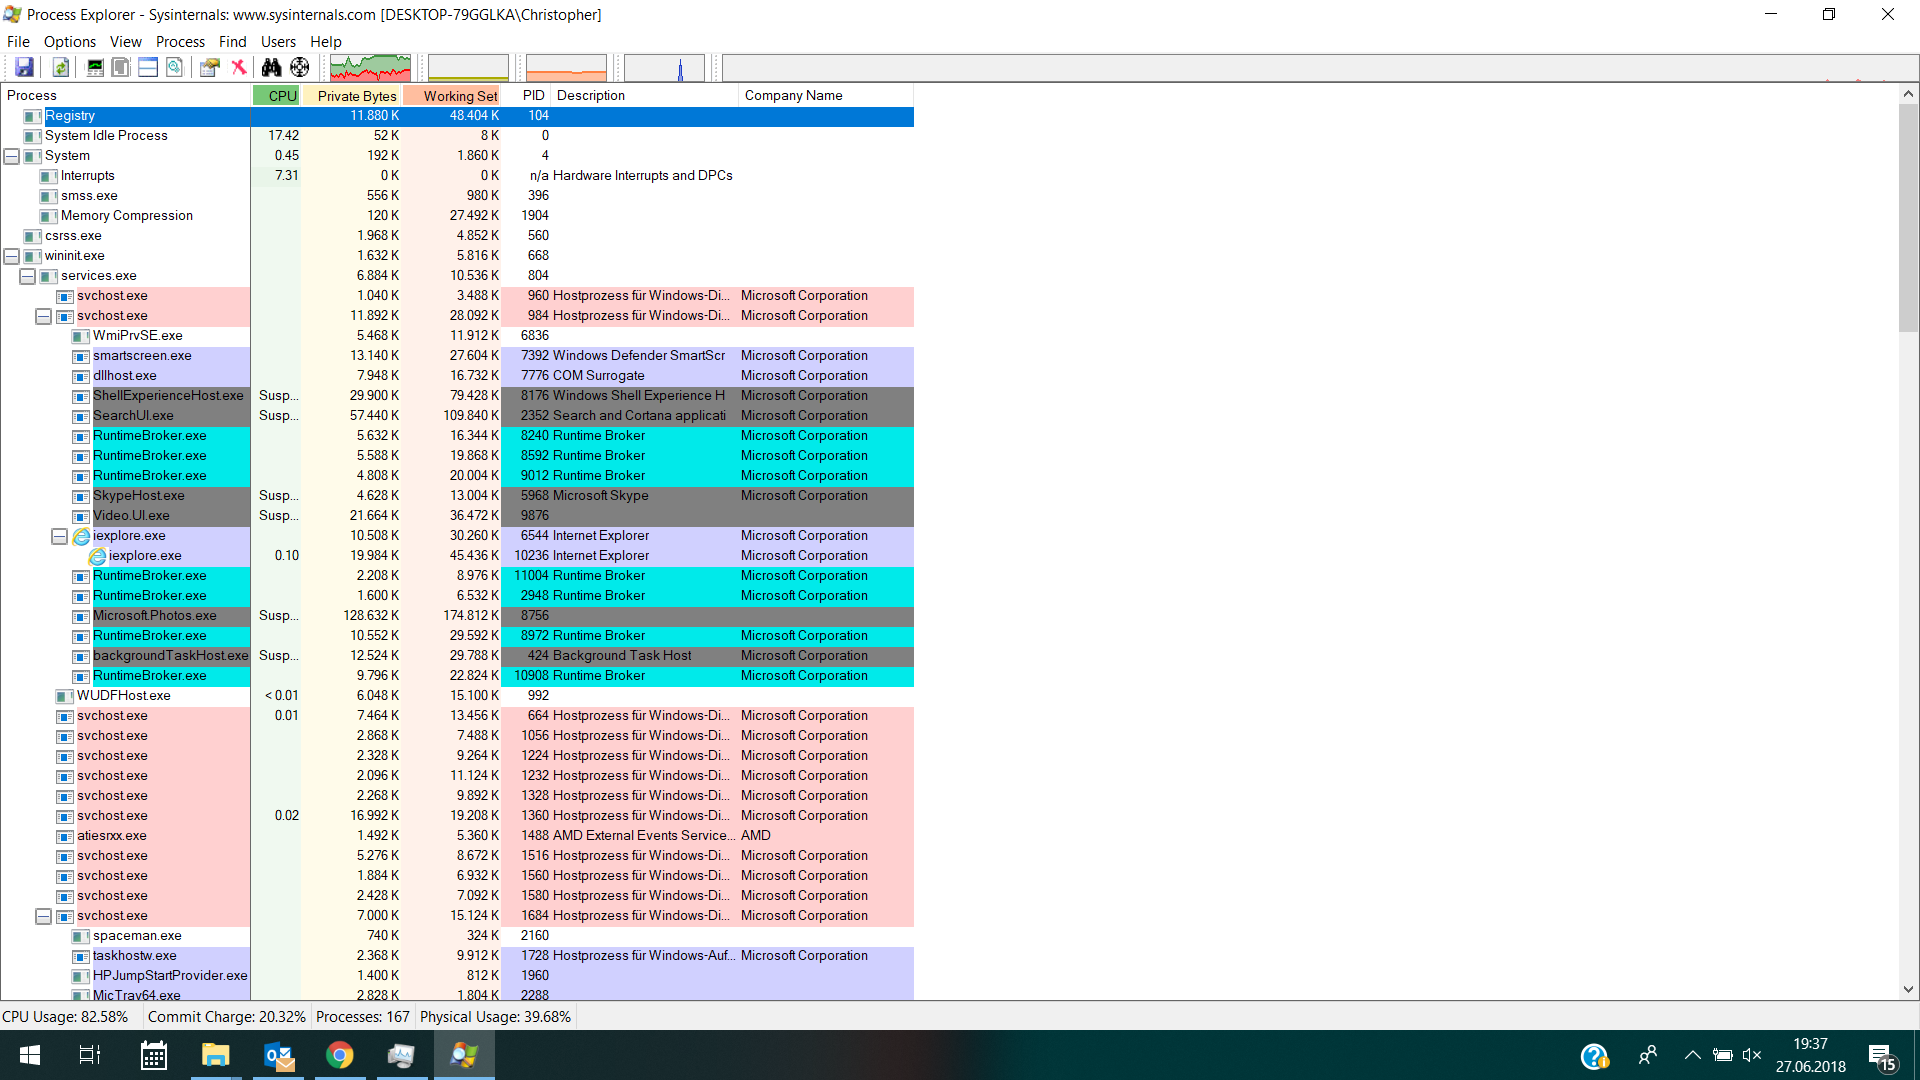This screenshot has height=1080, width=1920.
Task: Open Find Handle or DLL binoculars icon
Action: [x=271, y=67]
